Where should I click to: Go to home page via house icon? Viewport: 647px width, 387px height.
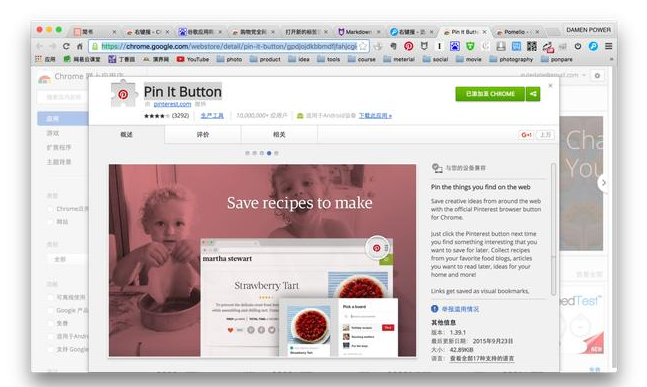80,46
